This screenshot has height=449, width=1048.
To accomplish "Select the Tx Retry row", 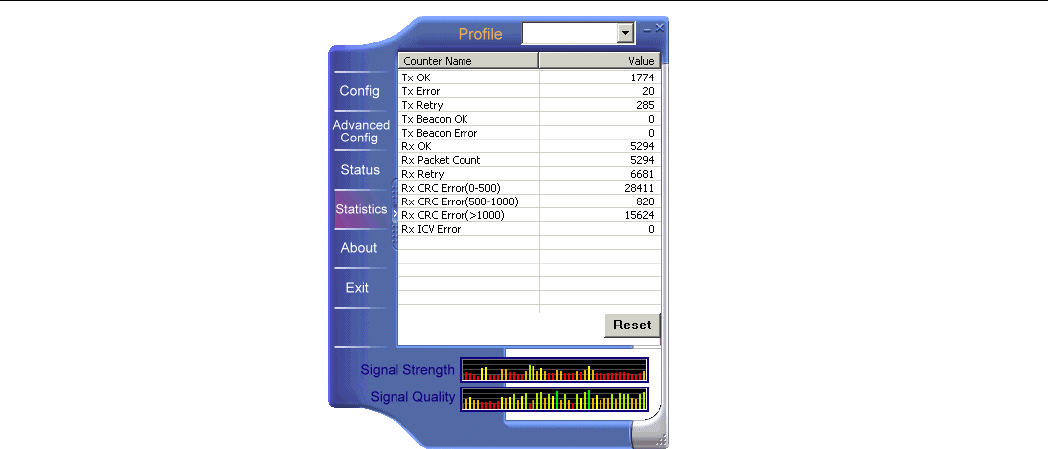I will 529,105.
